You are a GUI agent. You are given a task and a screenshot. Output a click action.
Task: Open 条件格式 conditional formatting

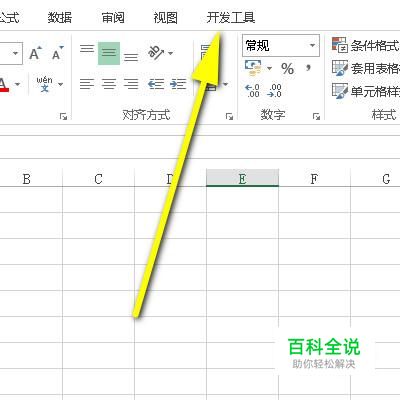pos(366,45)
